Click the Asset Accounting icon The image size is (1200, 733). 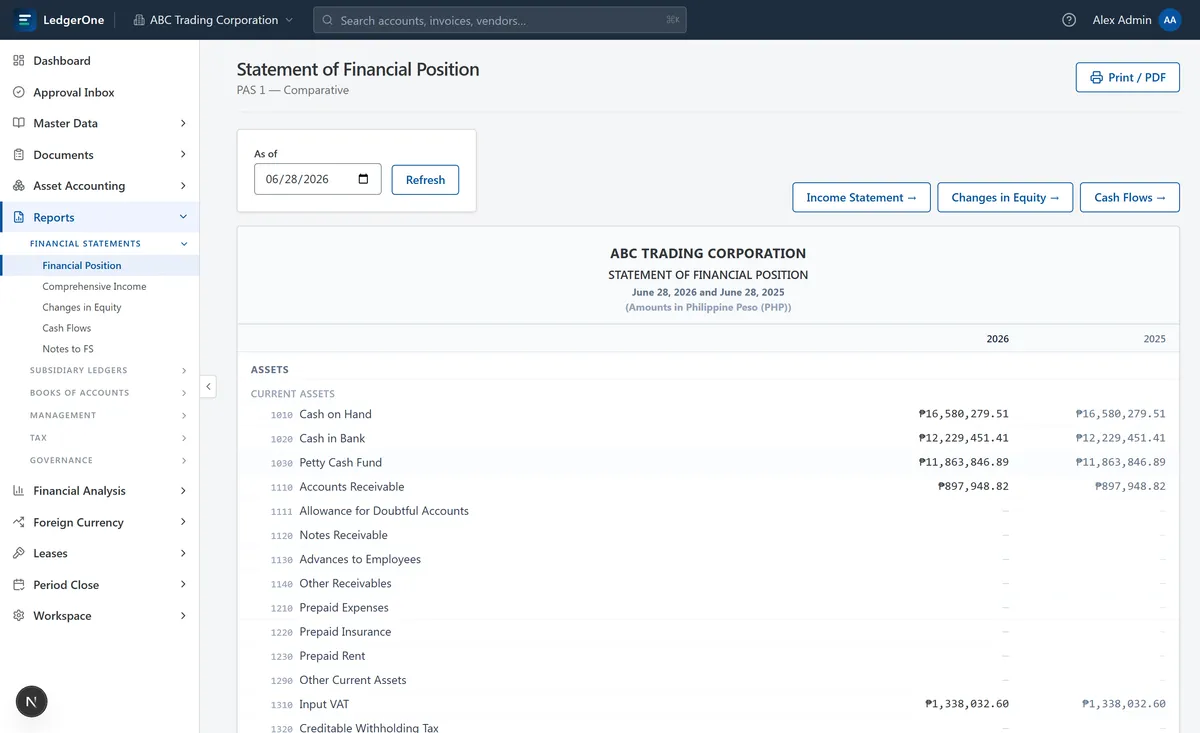19,186
